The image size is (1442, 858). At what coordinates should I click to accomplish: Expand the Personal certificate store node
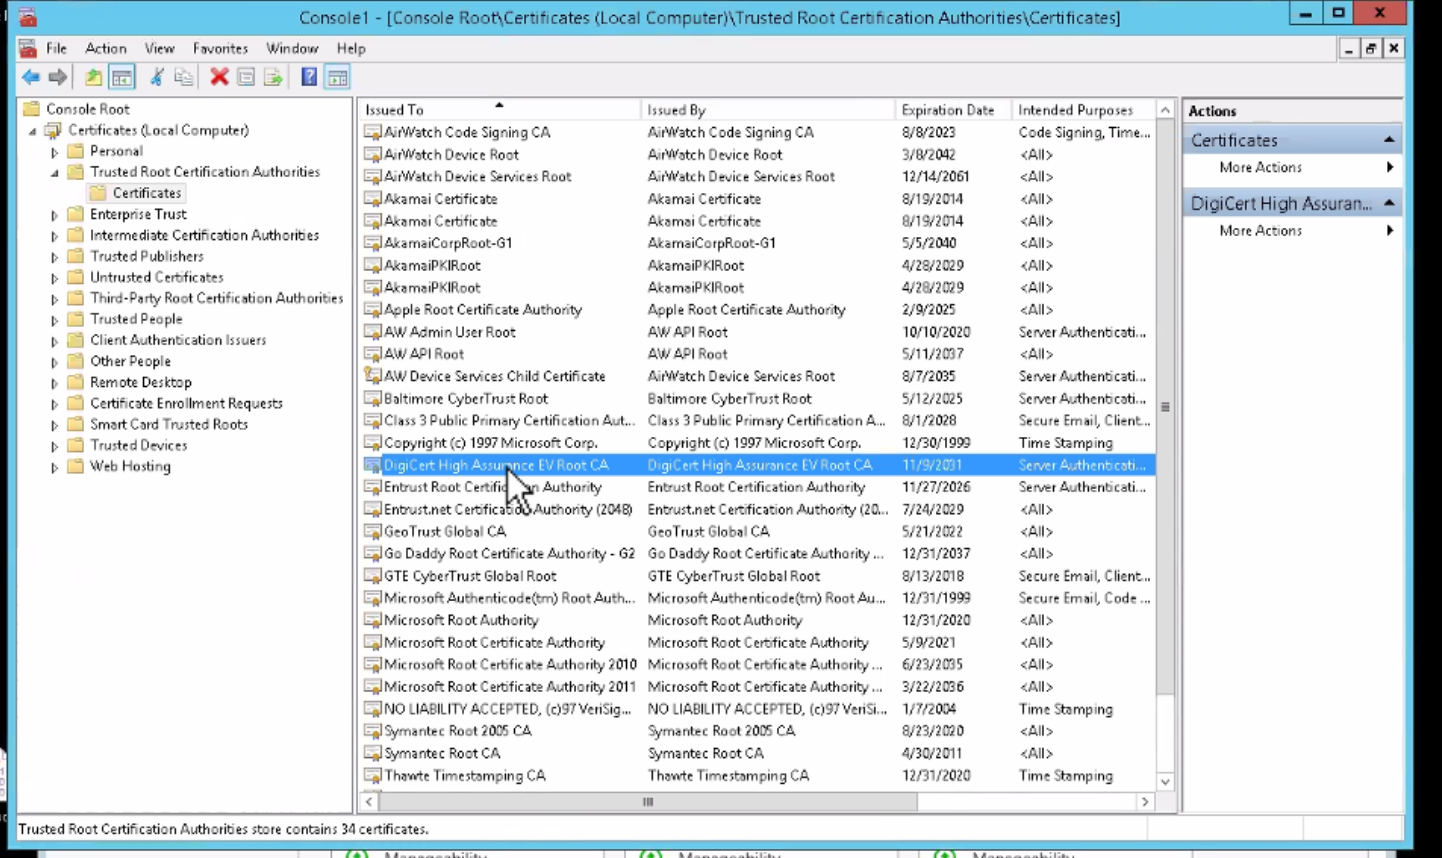[x=55, y=152]
